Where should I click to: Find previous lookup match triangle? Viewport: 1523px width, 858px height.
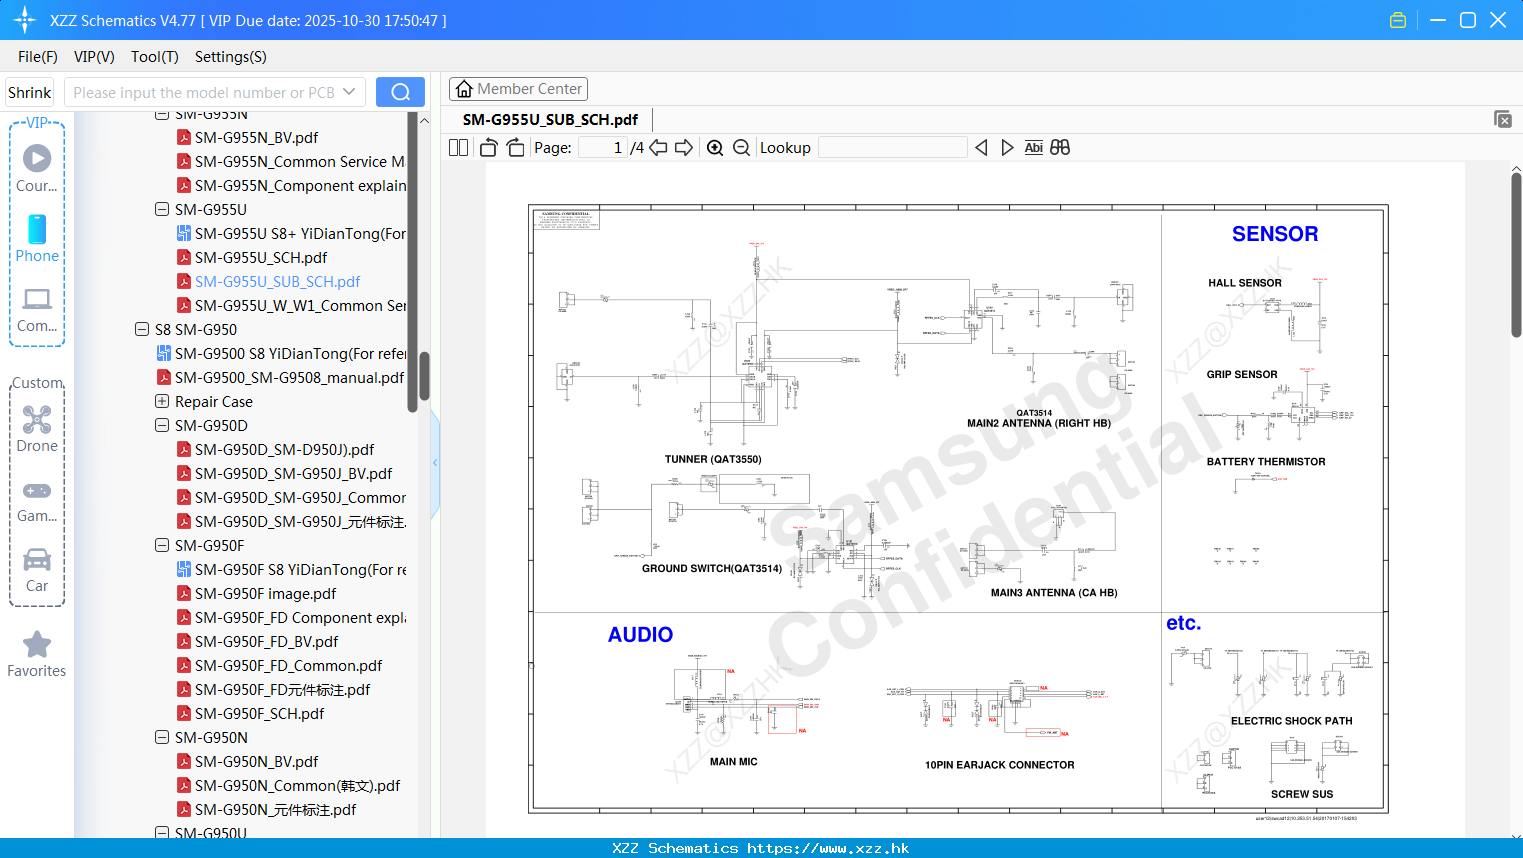pos(981,147)
